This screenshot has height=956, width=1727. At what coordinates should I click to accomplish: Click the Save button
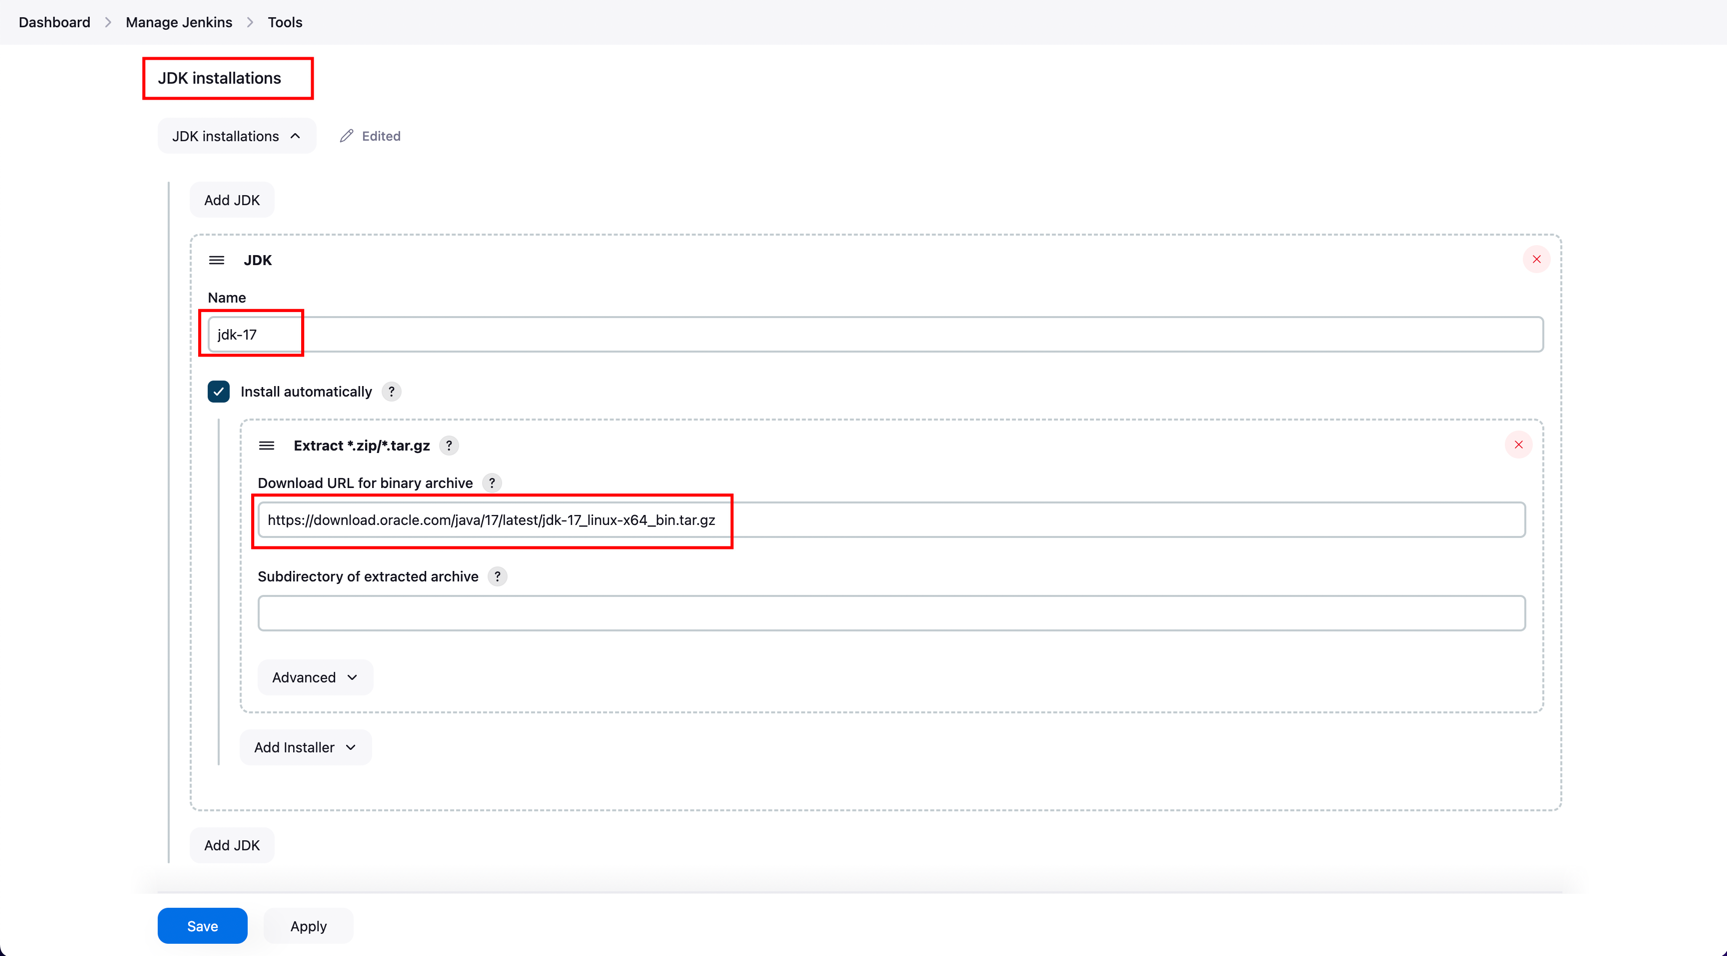202,926
